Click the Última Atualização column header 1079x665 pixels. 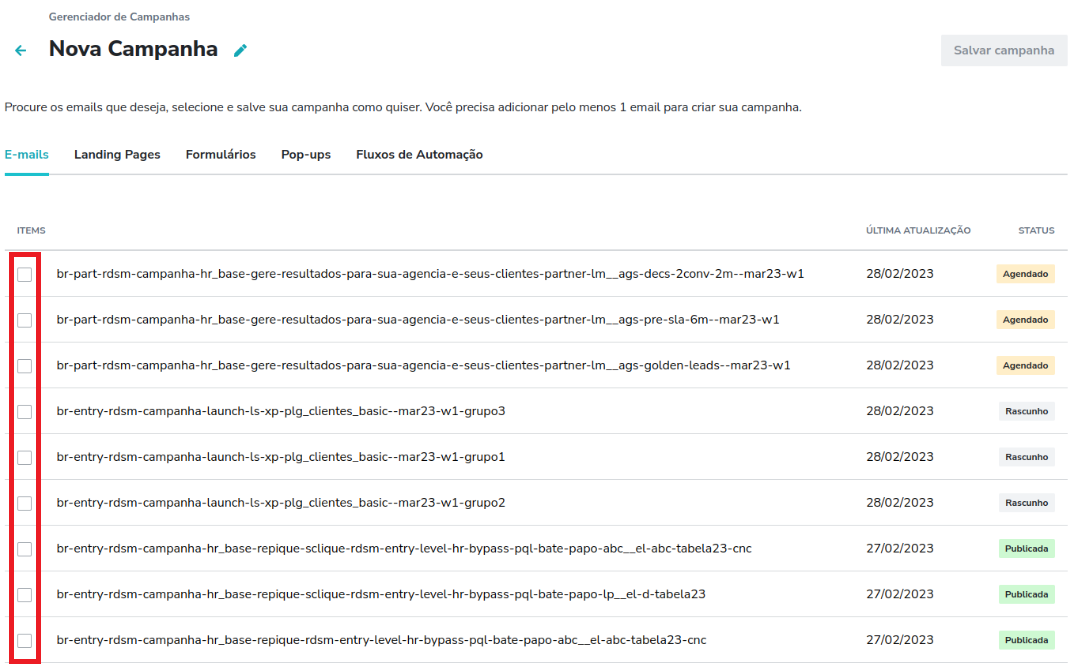coord(918,231)
